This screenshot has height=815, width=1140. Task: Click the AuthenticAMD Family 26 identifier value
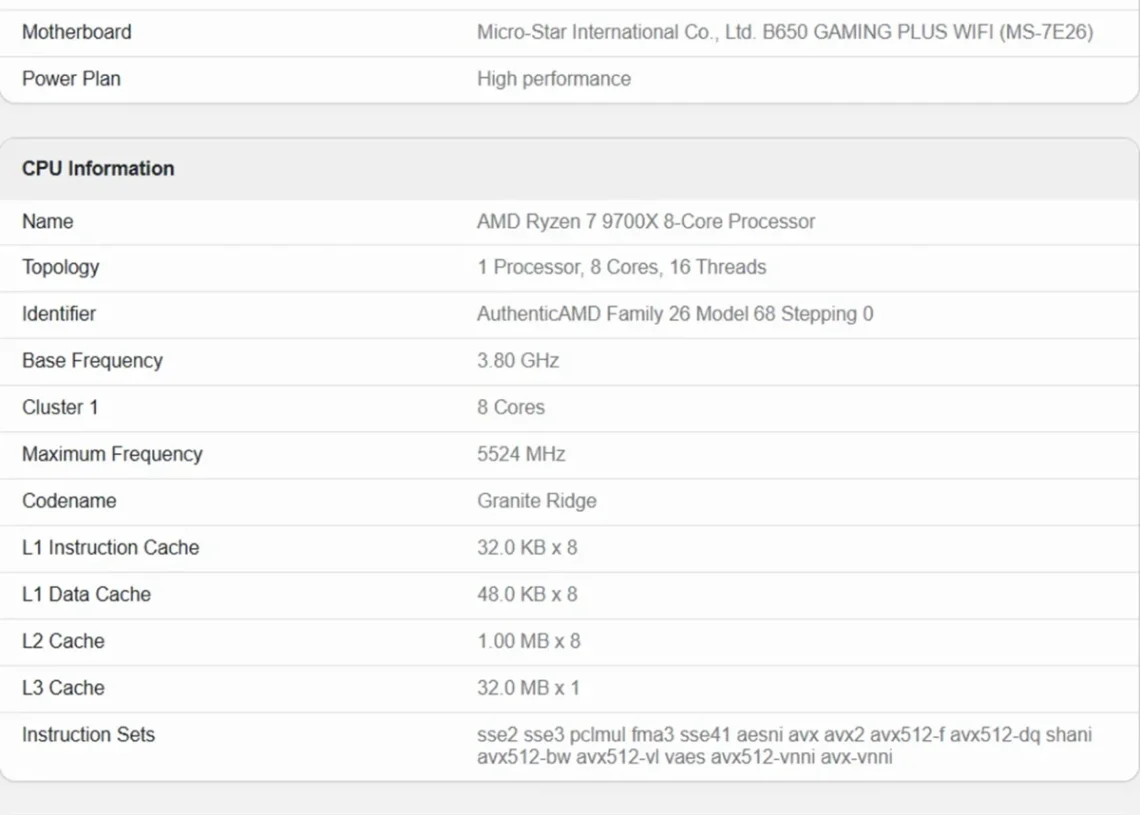click(x=675, y=314)
